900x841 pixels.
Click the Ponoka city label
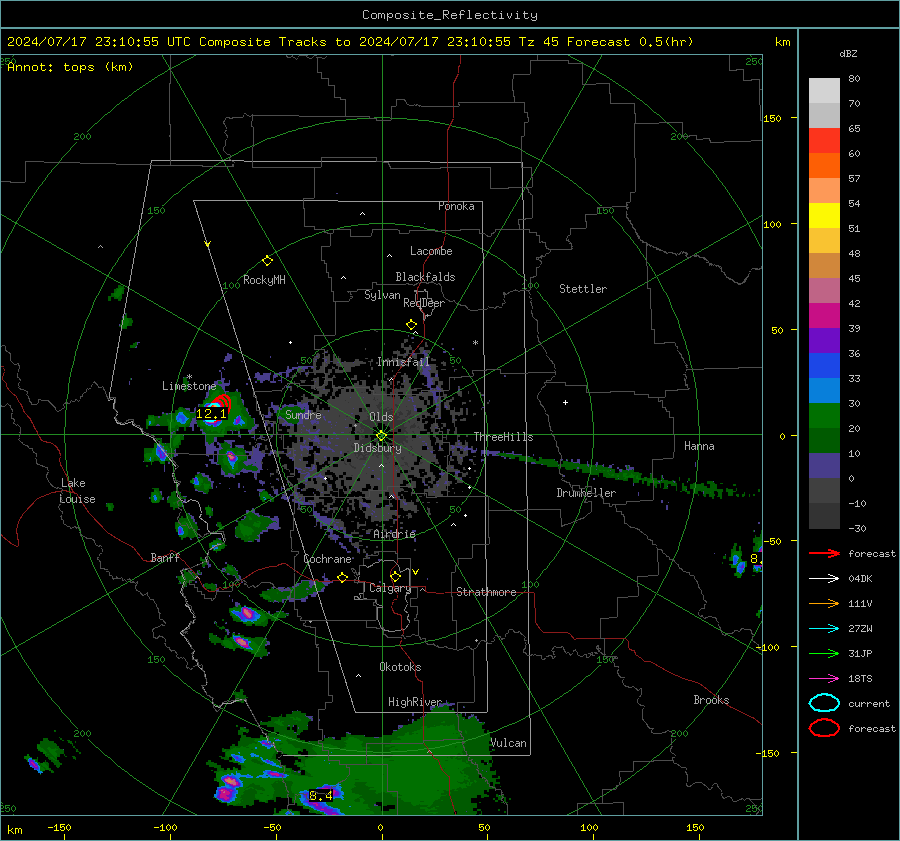[x=456, y=206]
